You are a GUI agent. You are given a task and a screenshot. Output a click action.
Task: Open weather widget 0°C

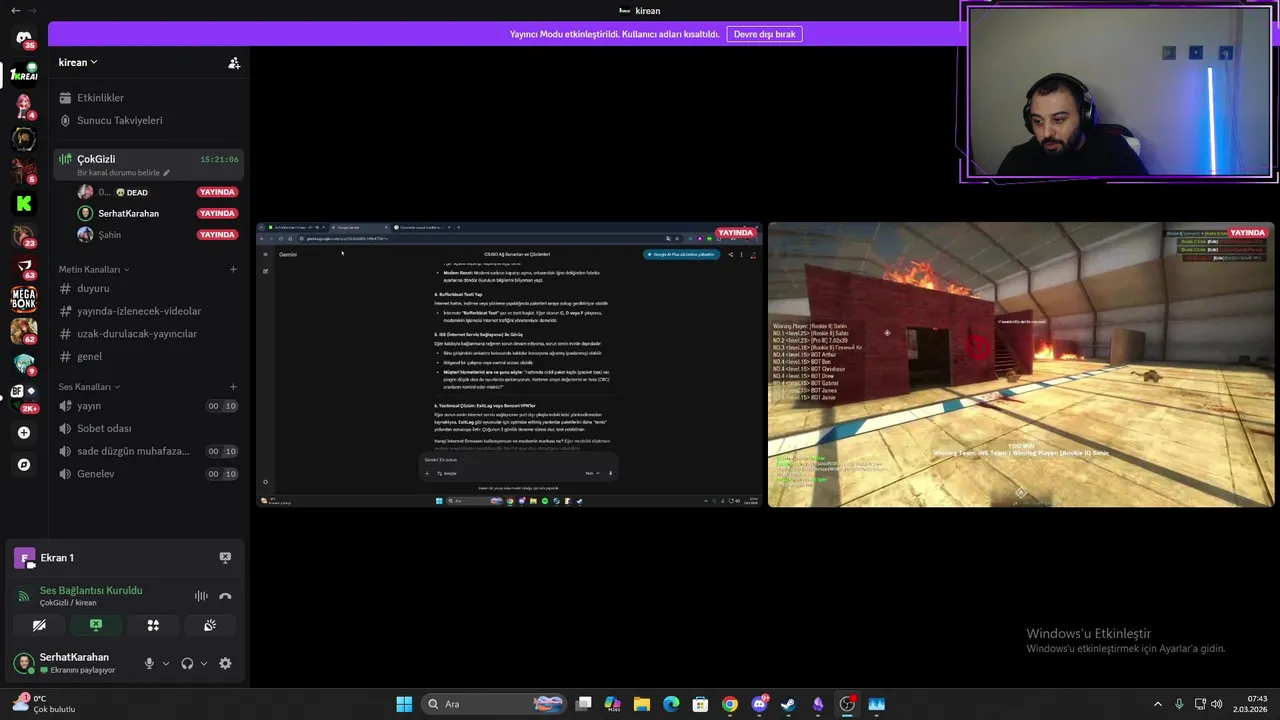pos(42,704)
